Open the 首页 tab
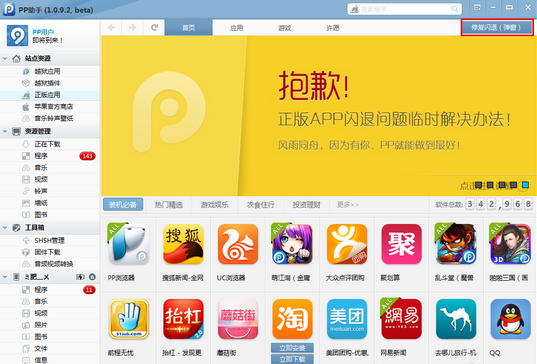The height and width of the screenshot is (364, 537). (x=188, y=27)
